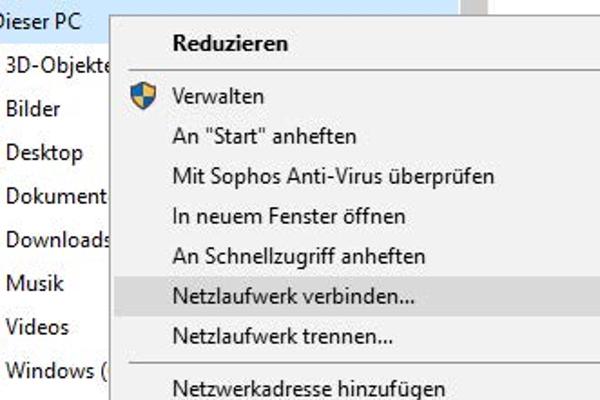Select An "Start" anheften
Viewport: 600px width, 400px height.
click(x=264, y=136)
